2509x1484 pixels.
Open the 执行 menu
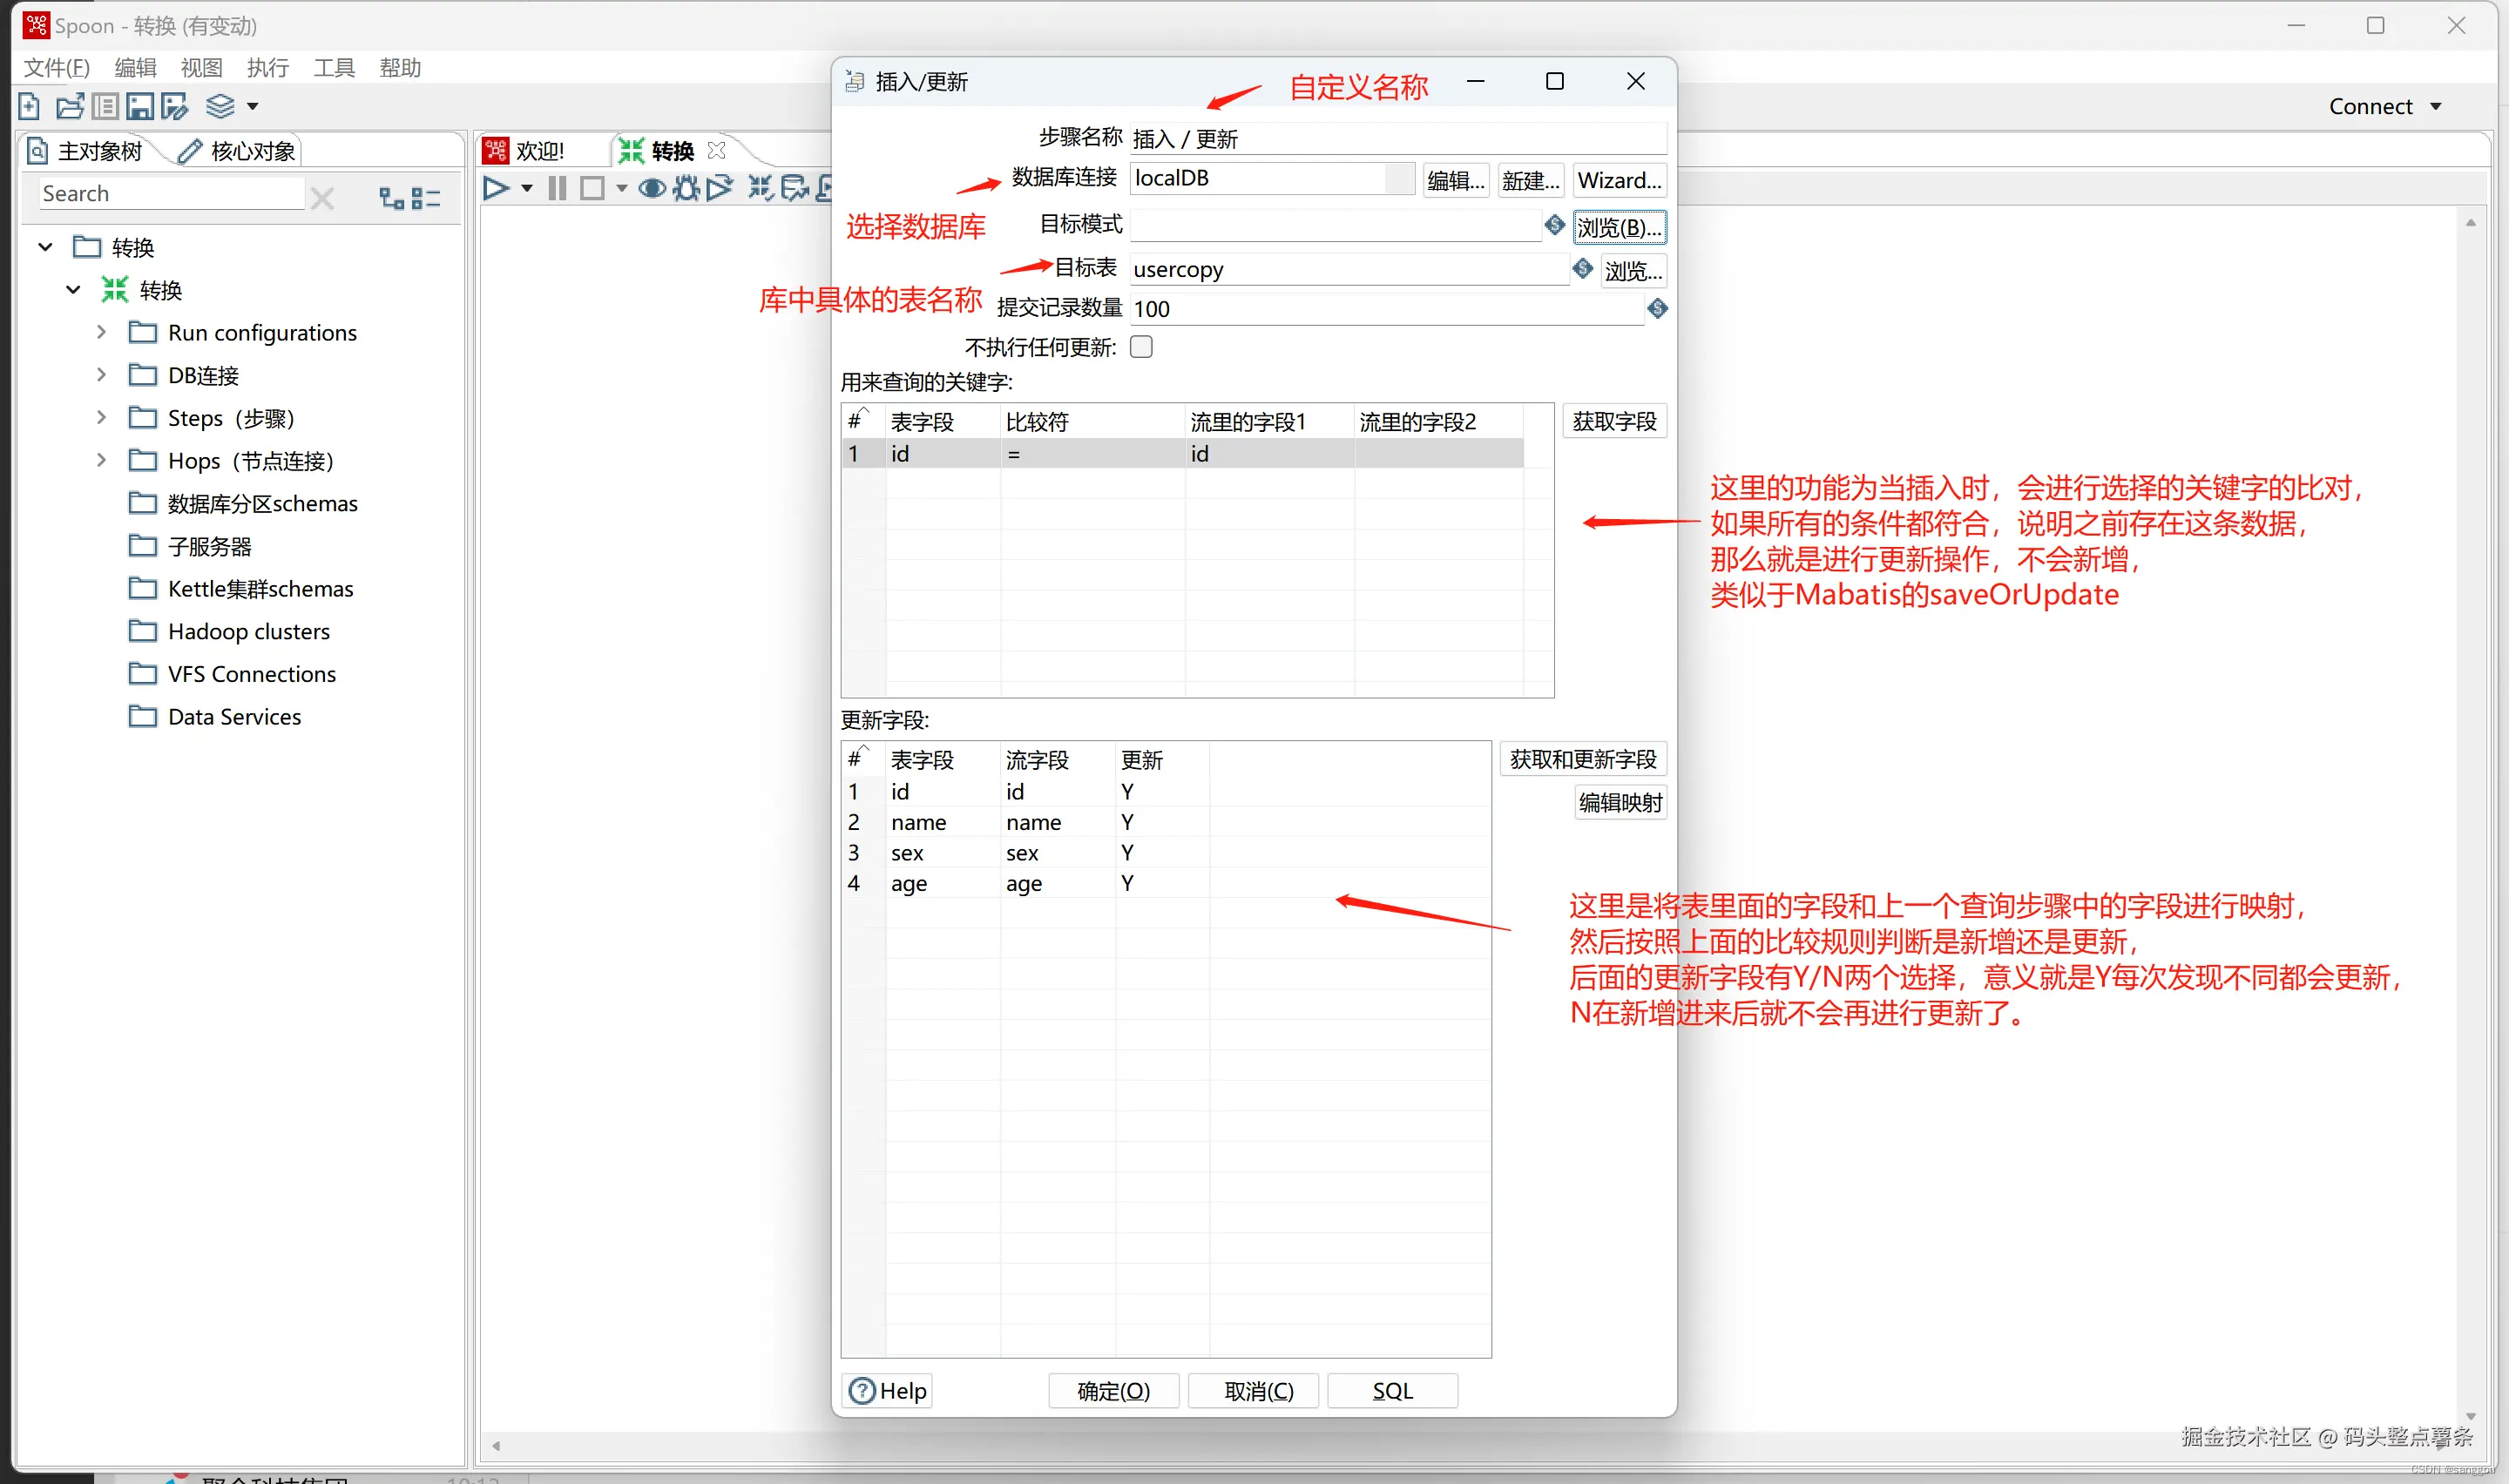pyautogui.click(x=268, y=67)
